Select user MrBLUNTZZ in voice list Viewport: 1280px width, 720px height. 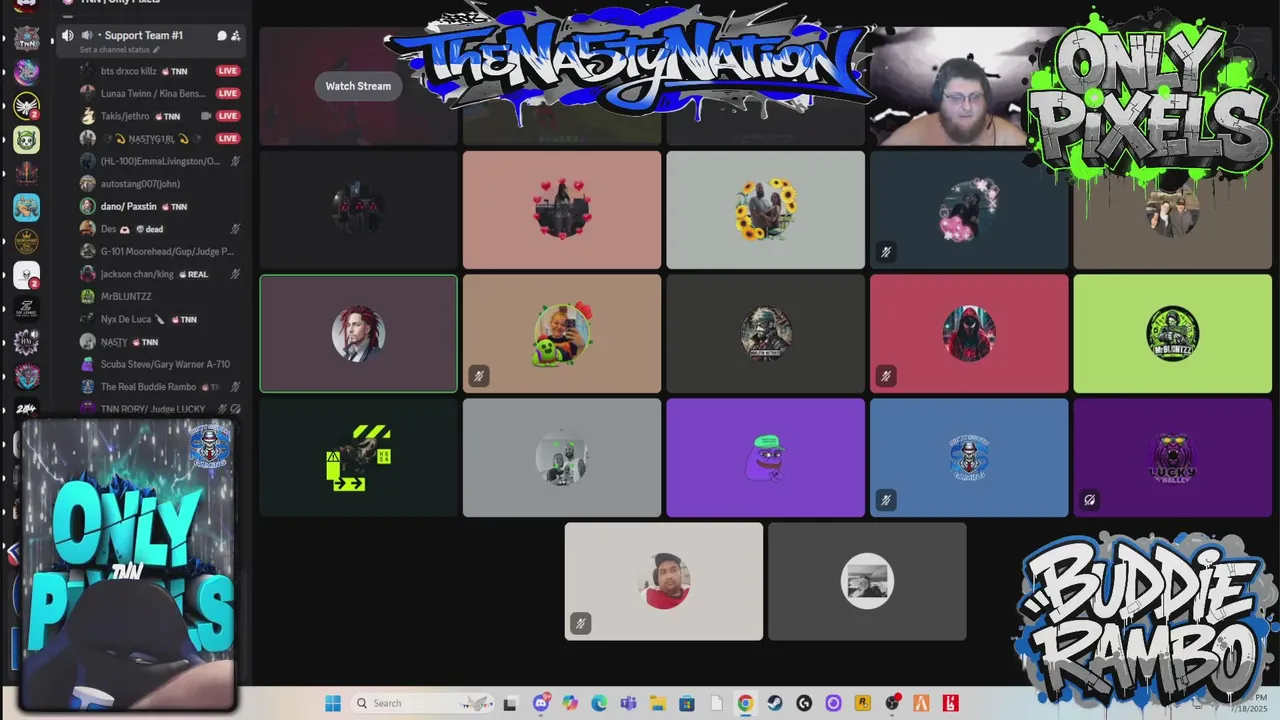click(160, 296)
